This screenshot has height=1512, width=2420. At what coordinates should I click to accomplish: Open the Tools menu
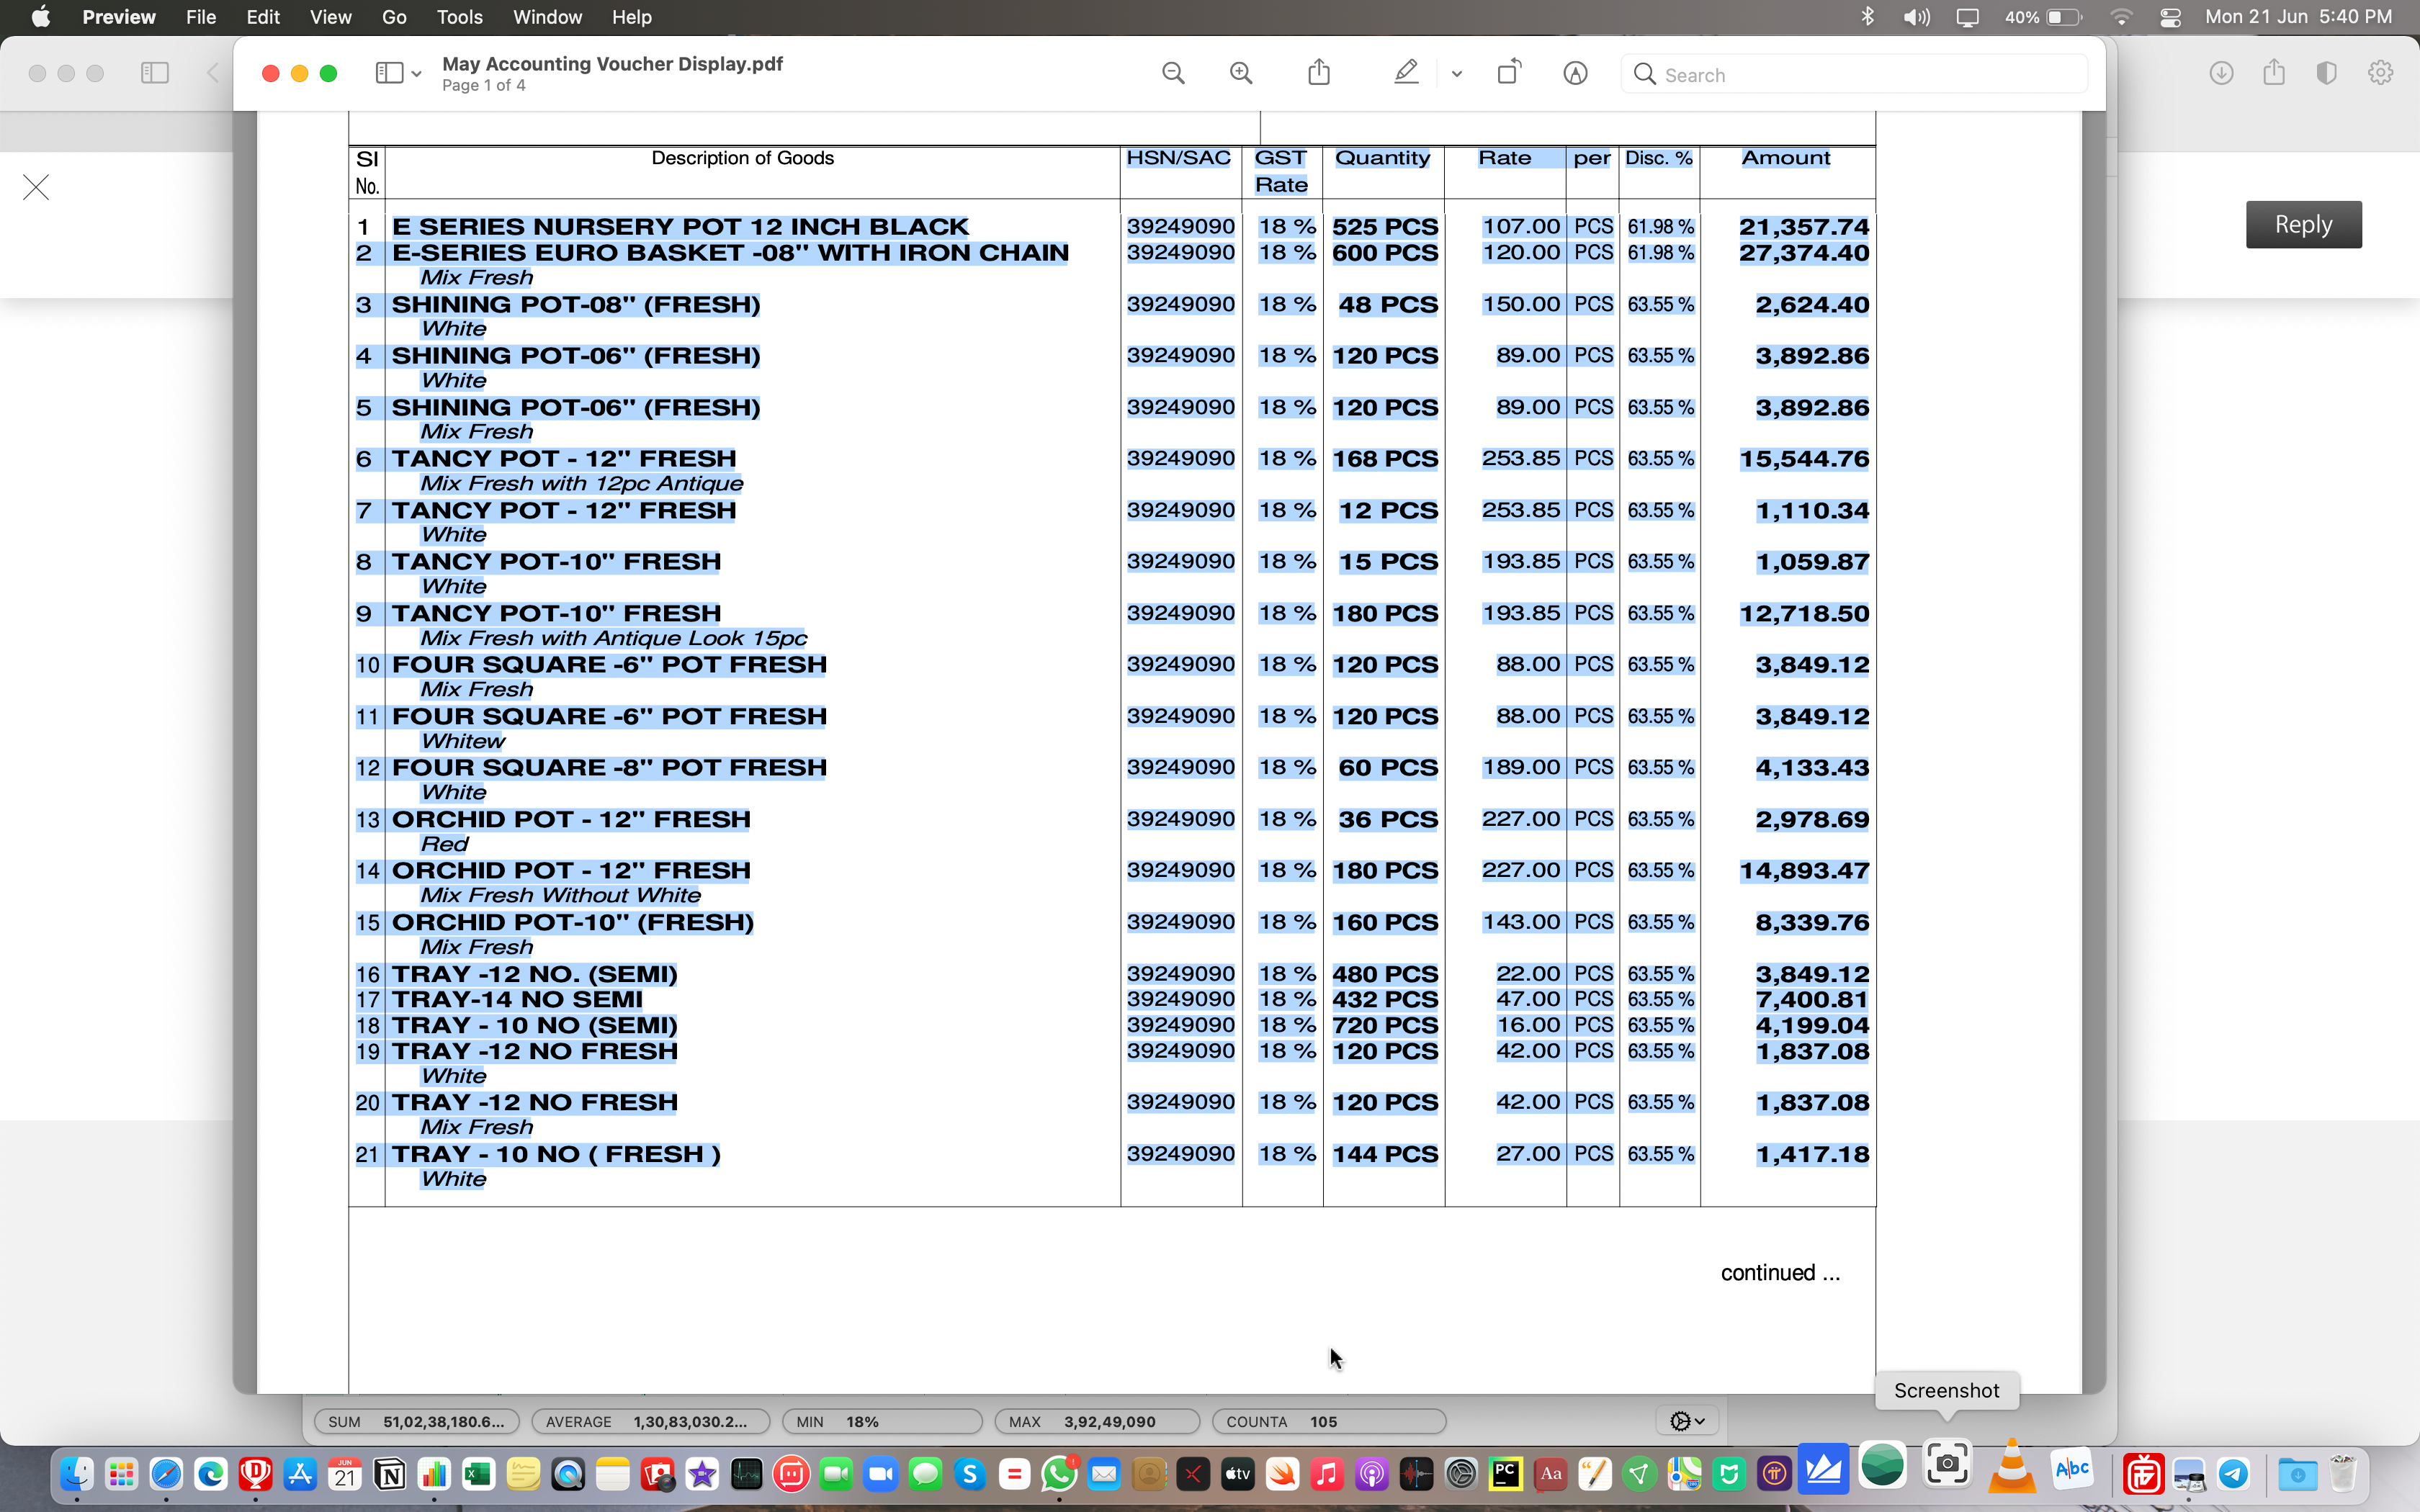point(459,17)
